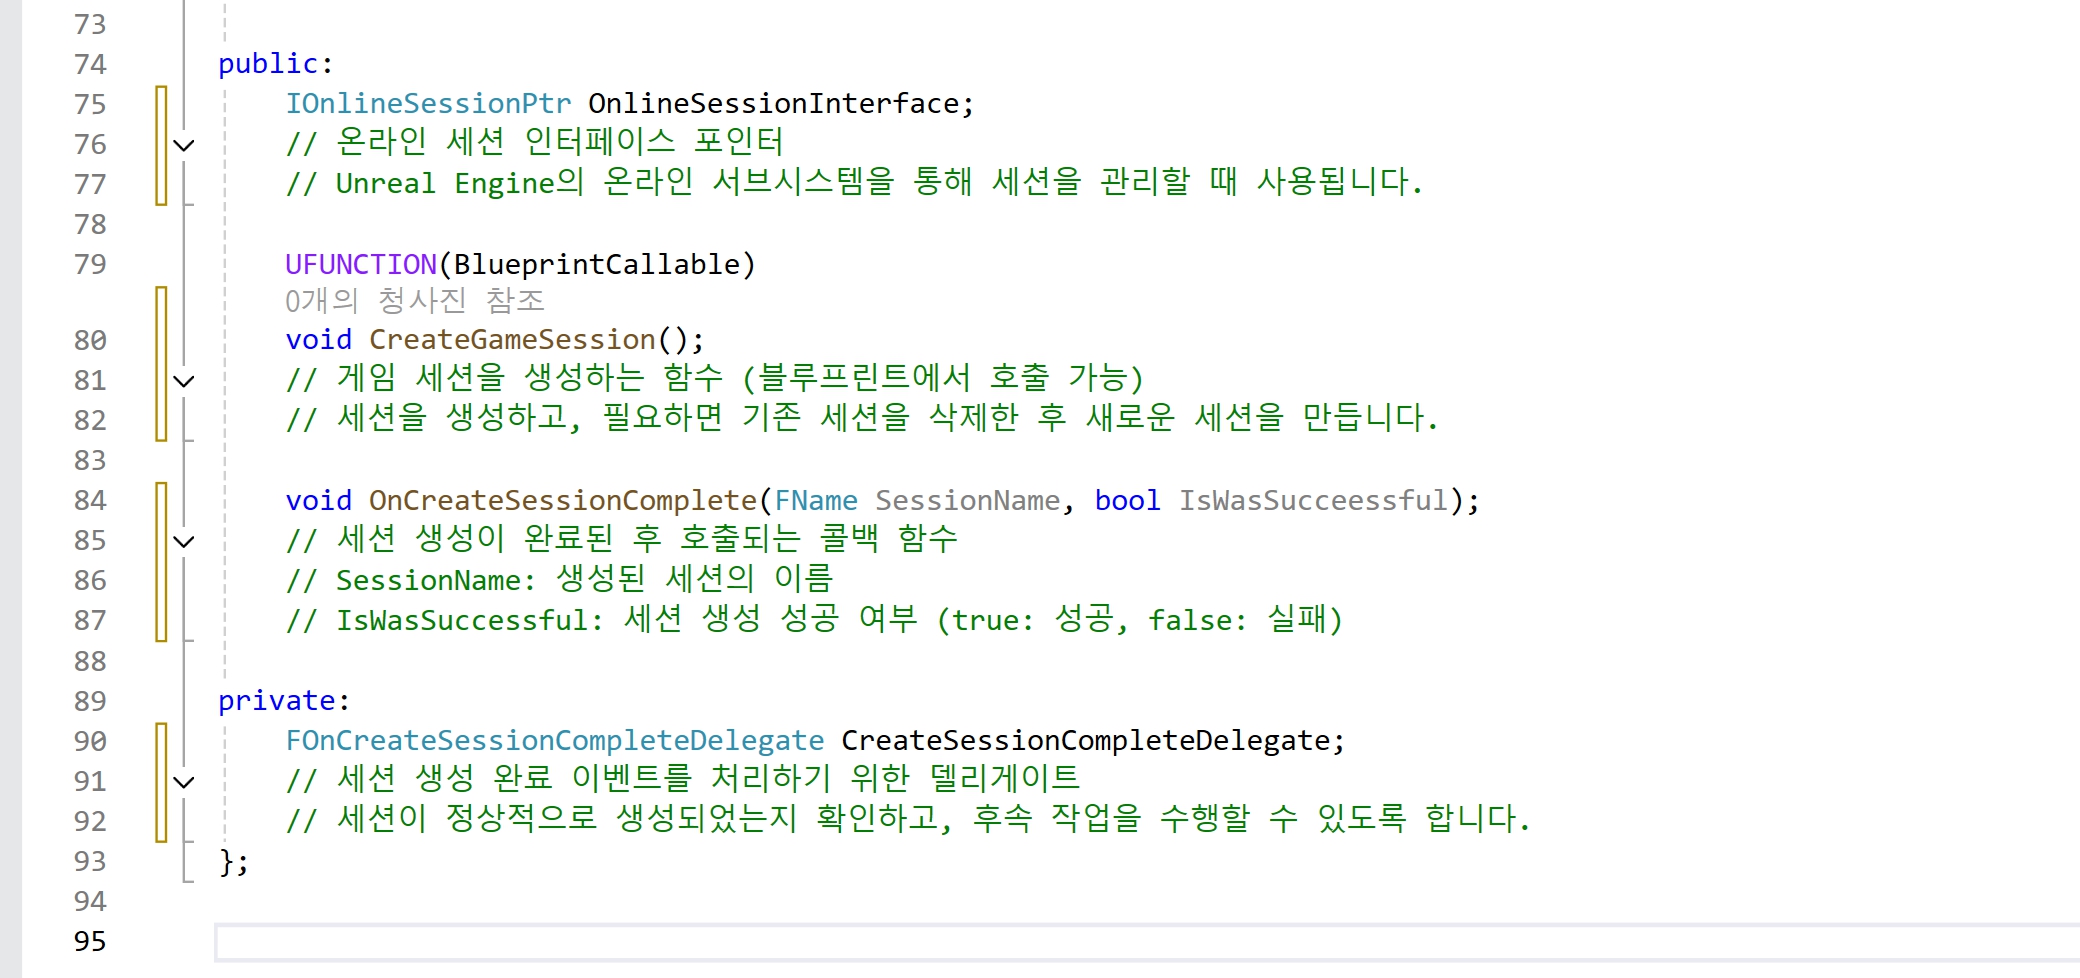Image resolution: width=2080 pixels, height=978 pixels.
Task: Click line number 90 in the gutter
Action: pos(90,741)
